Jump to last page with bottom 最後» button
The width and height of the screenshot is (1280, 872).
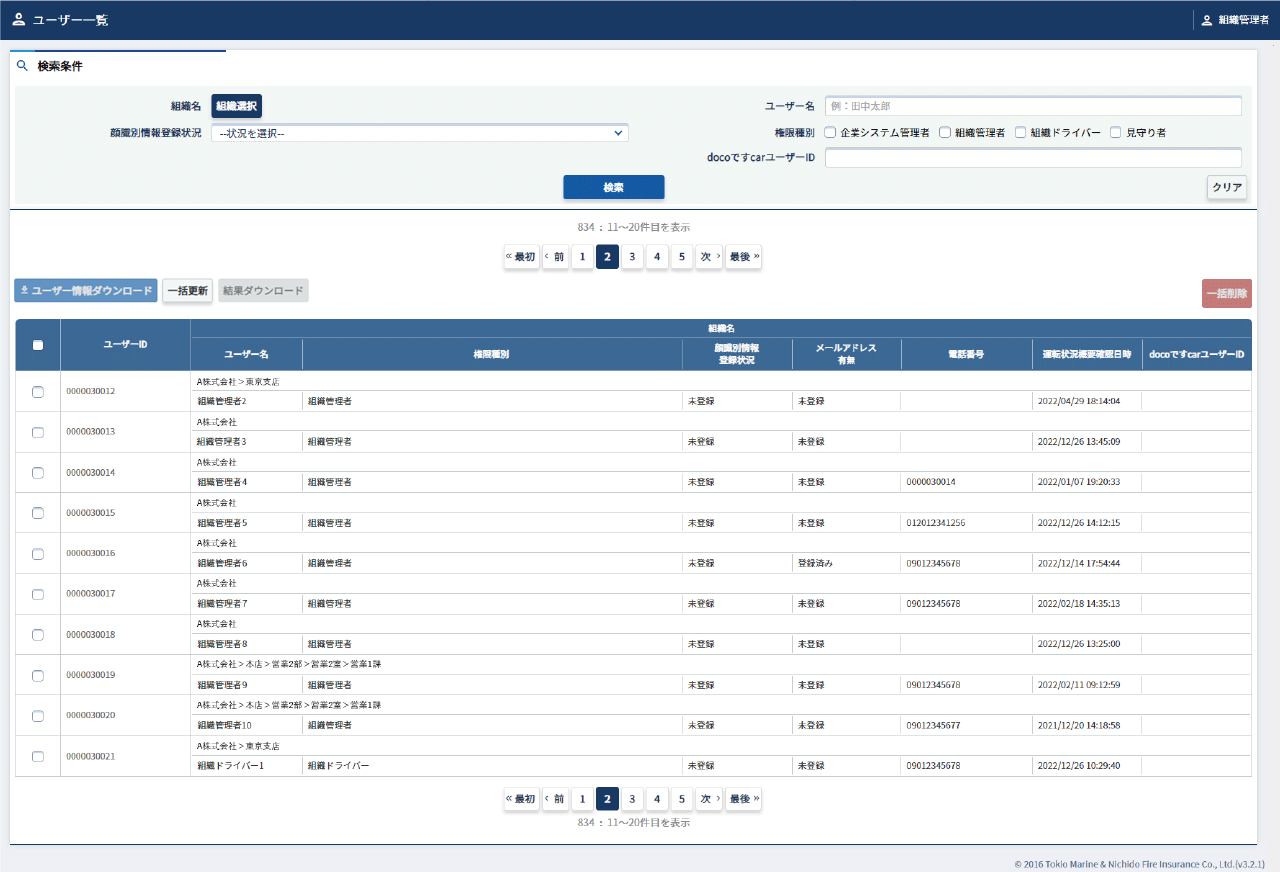(x=743, y=798)
